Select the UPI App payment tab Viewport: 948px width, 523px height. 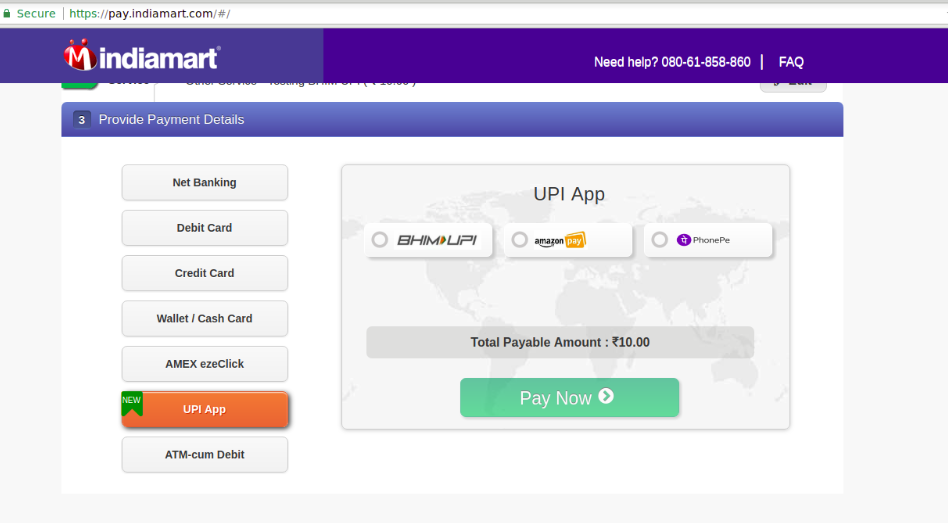(x=204, y=409)
